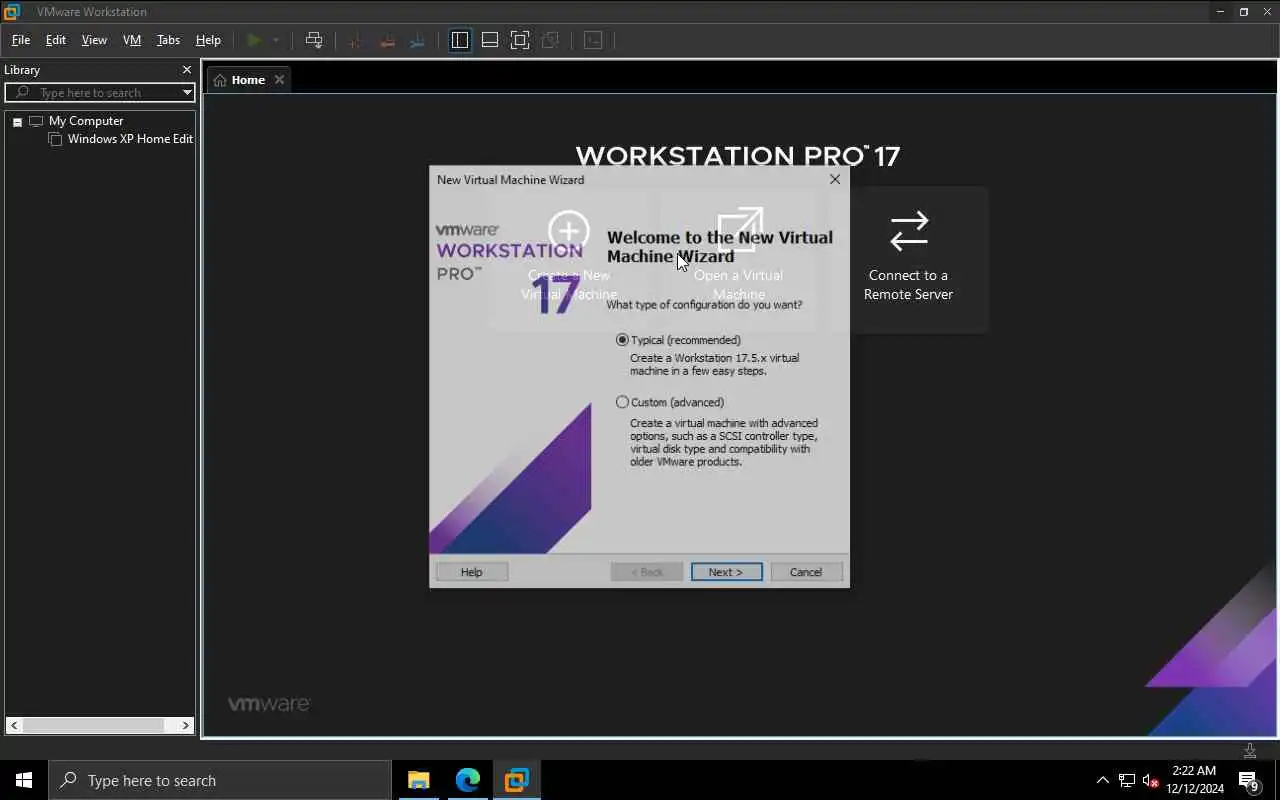Open the notification center icon

pos(1249,780)
